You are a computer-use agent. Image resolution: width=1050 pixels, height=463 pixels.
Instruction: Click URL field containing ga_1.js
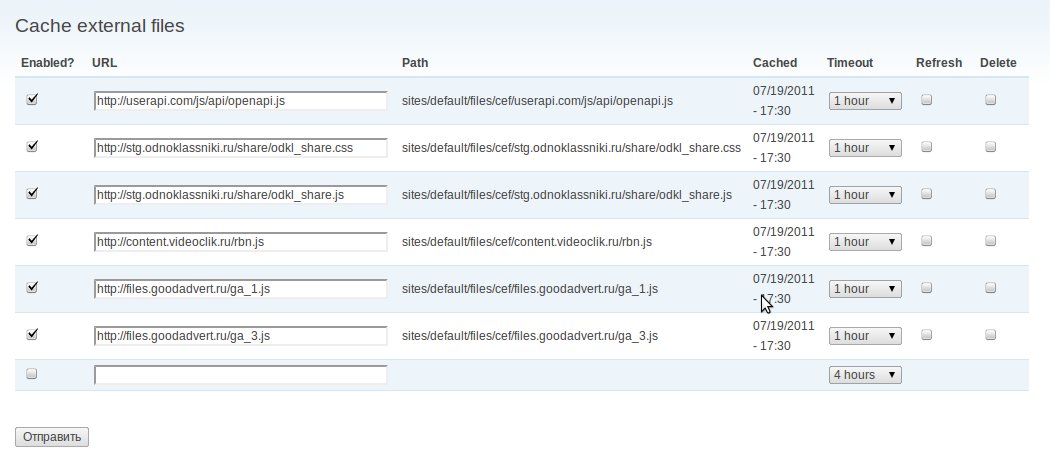click(240, 288)
